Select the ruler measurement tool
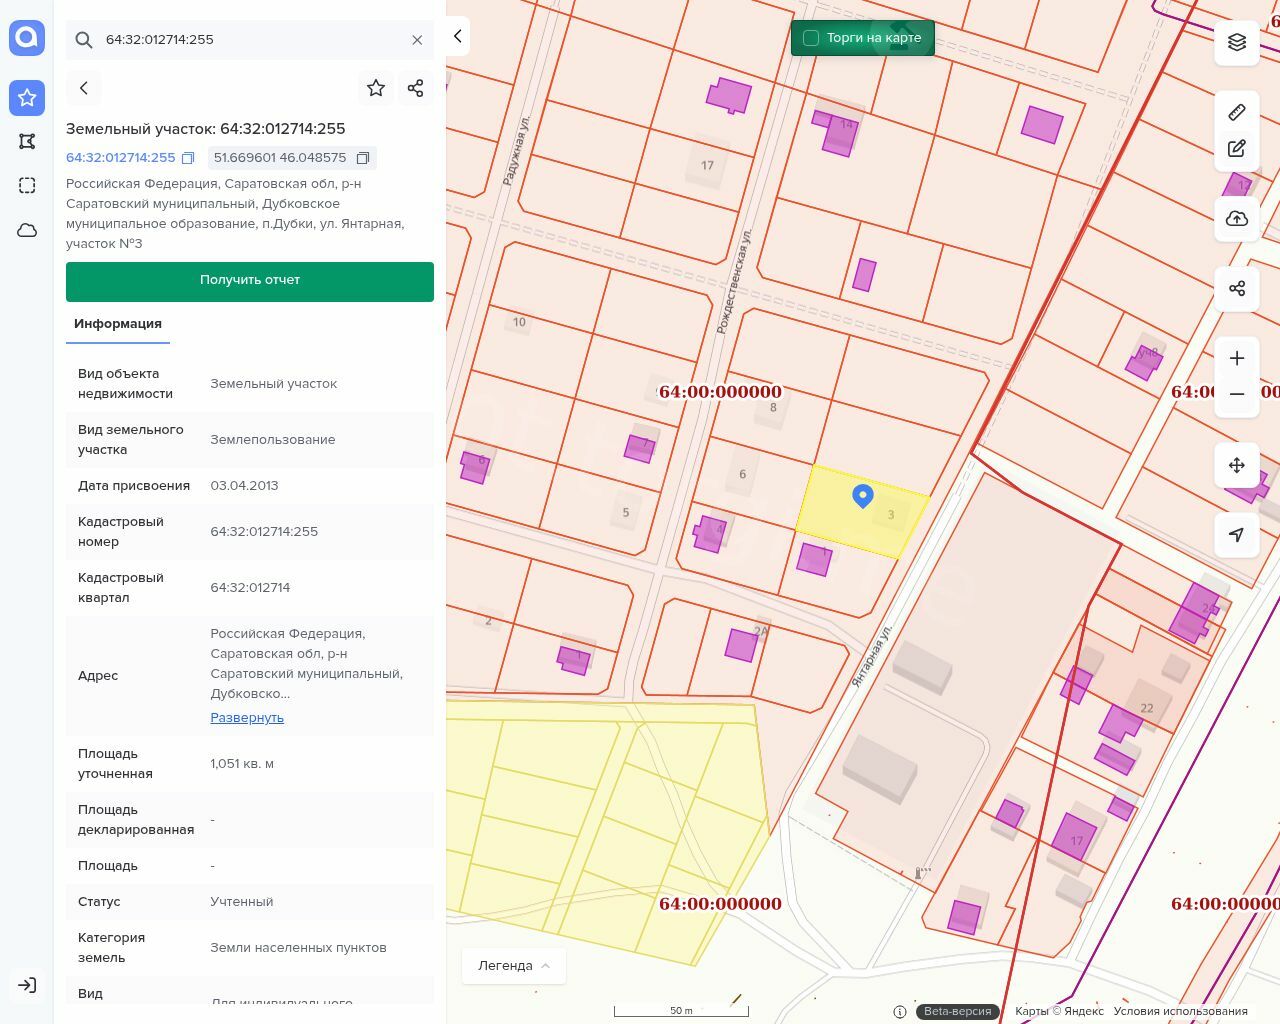The width and height of the screenshot is (1280, 1024). (1237, 112)
